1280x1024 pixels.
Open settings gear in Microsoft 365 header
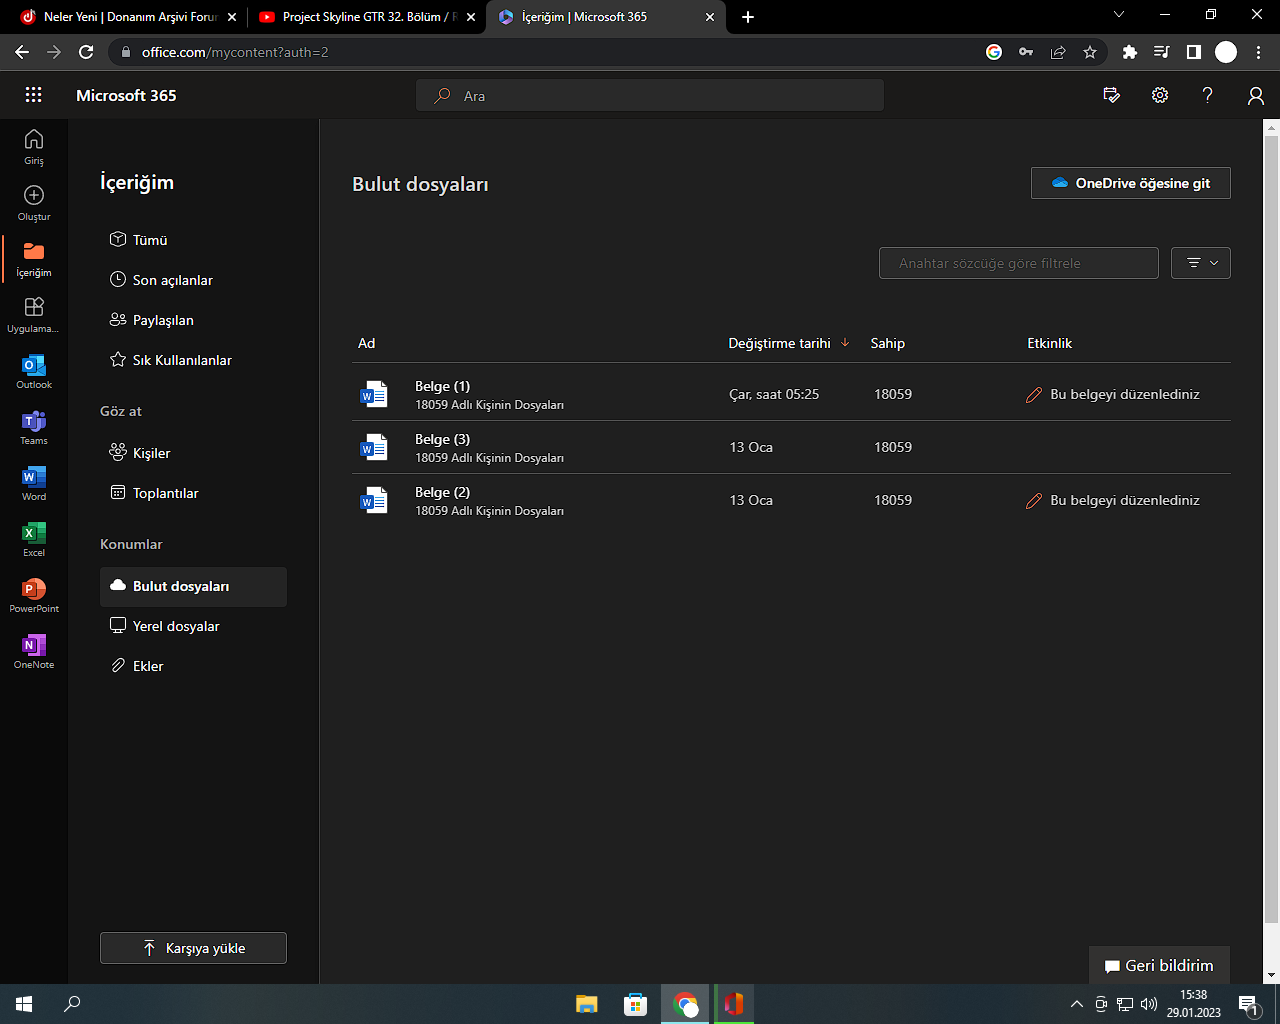click(1160, 95)
